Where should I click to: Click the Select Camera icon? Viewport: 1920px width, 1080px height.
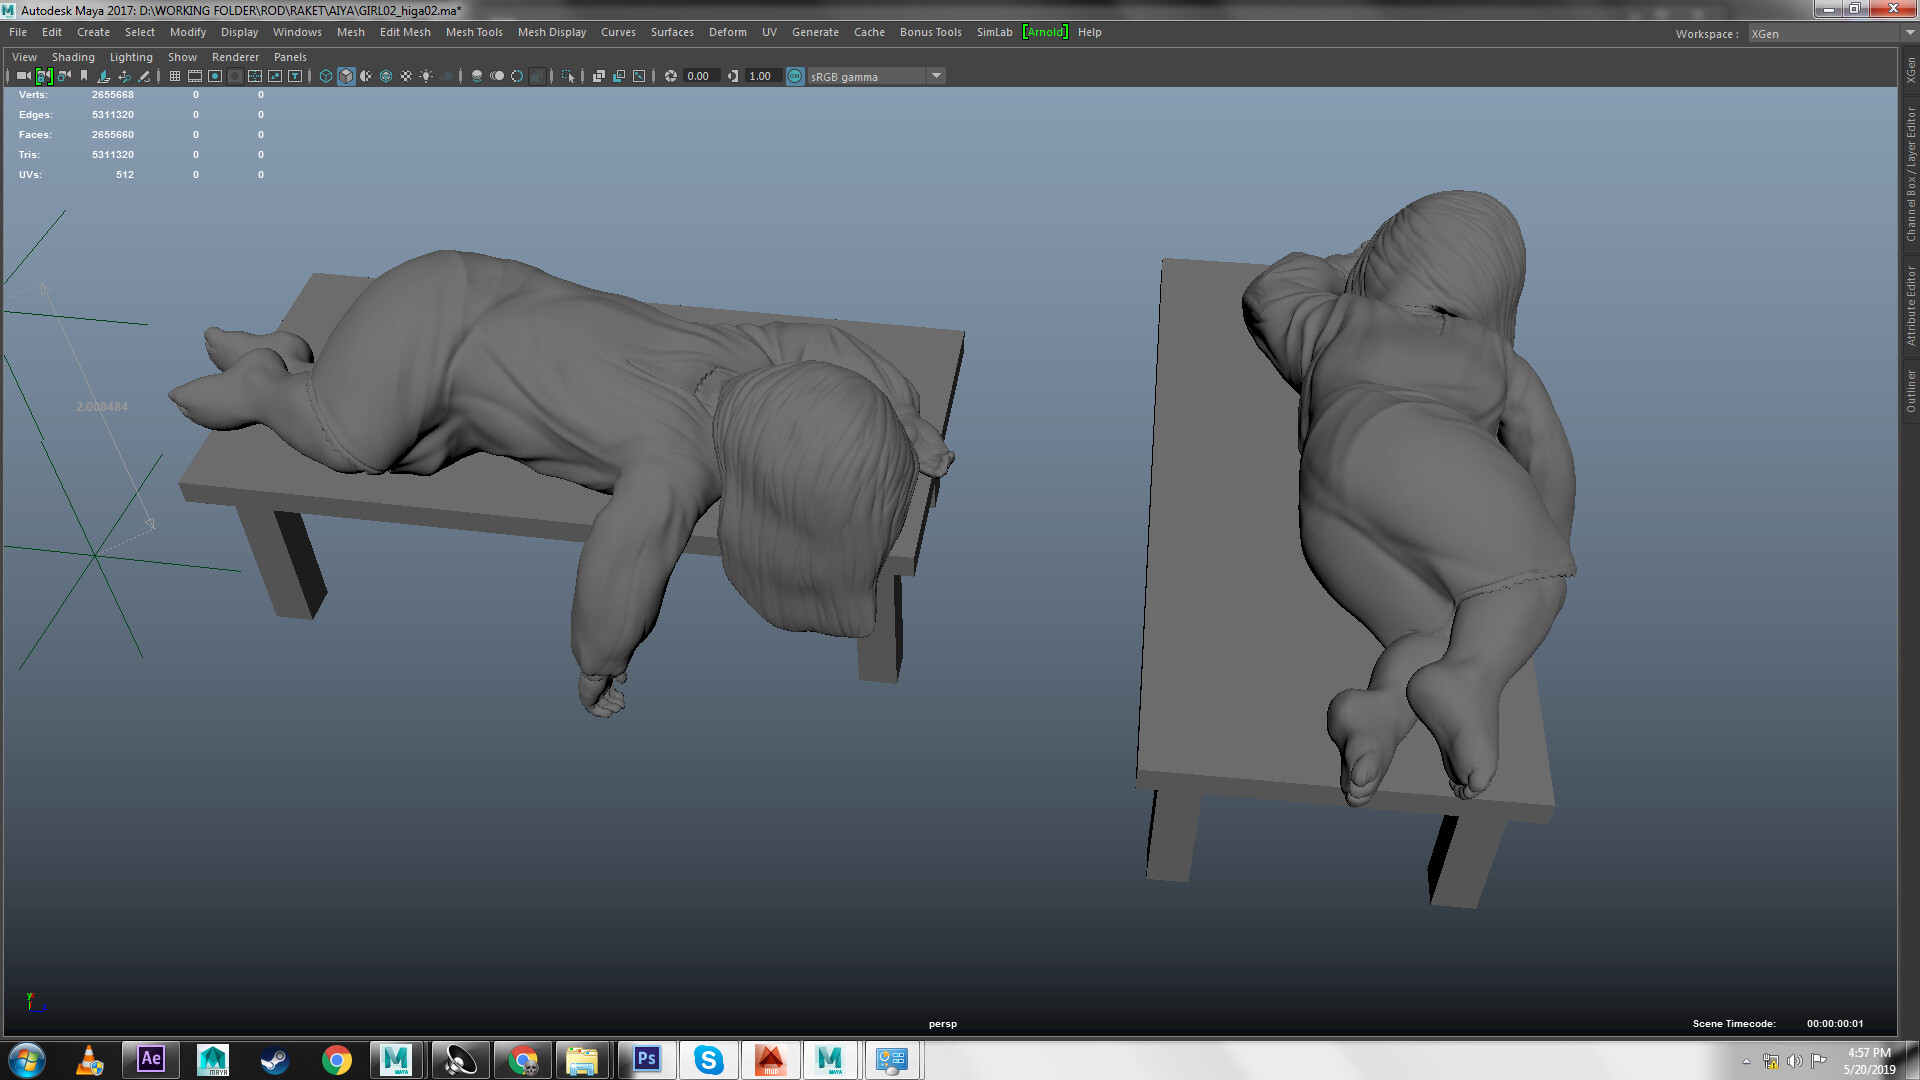[23, 76]
